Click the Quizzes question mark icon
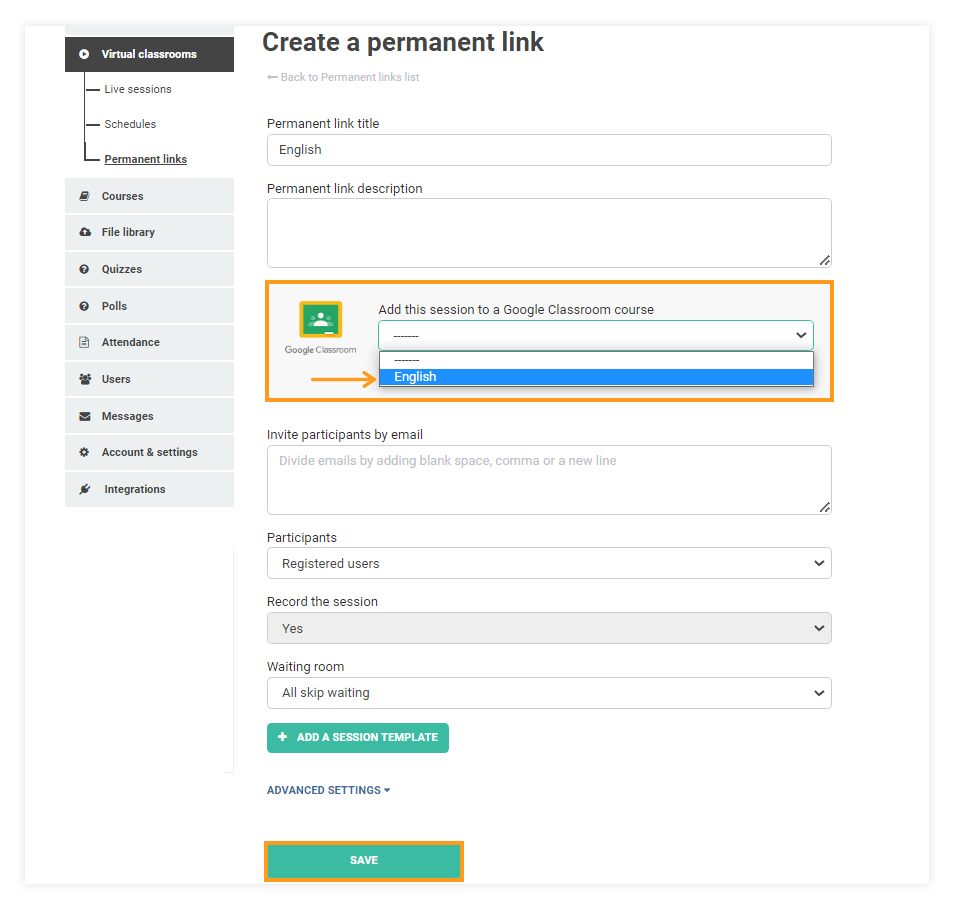The width and height of the screenshot is (955, 910). point(84,269)
